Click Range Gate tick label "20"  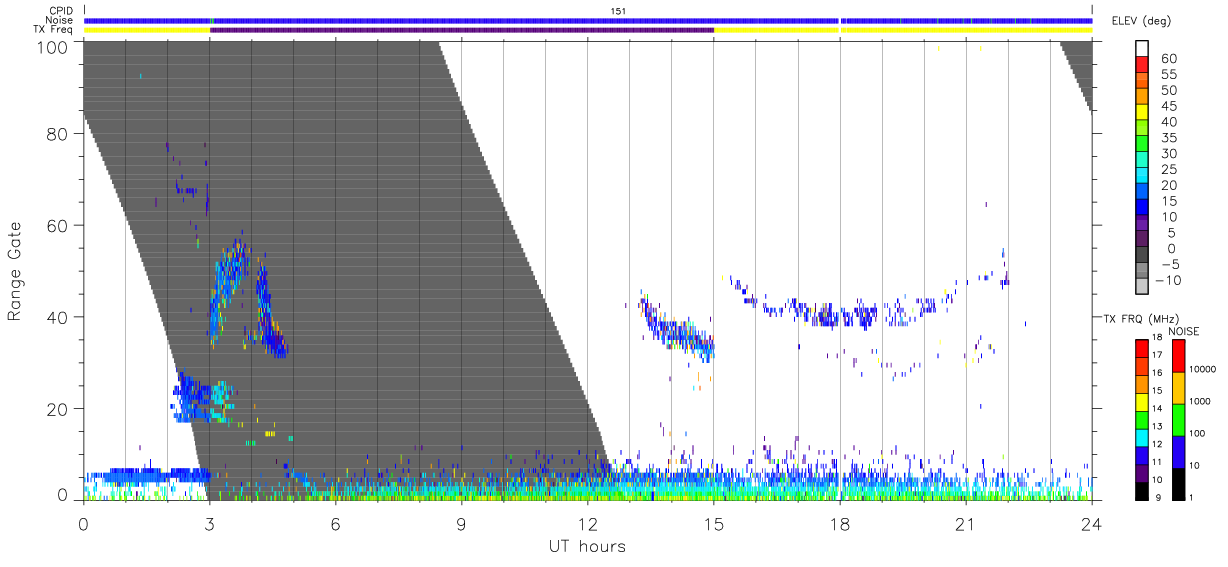pyautogui.click(x=57, y=409)
